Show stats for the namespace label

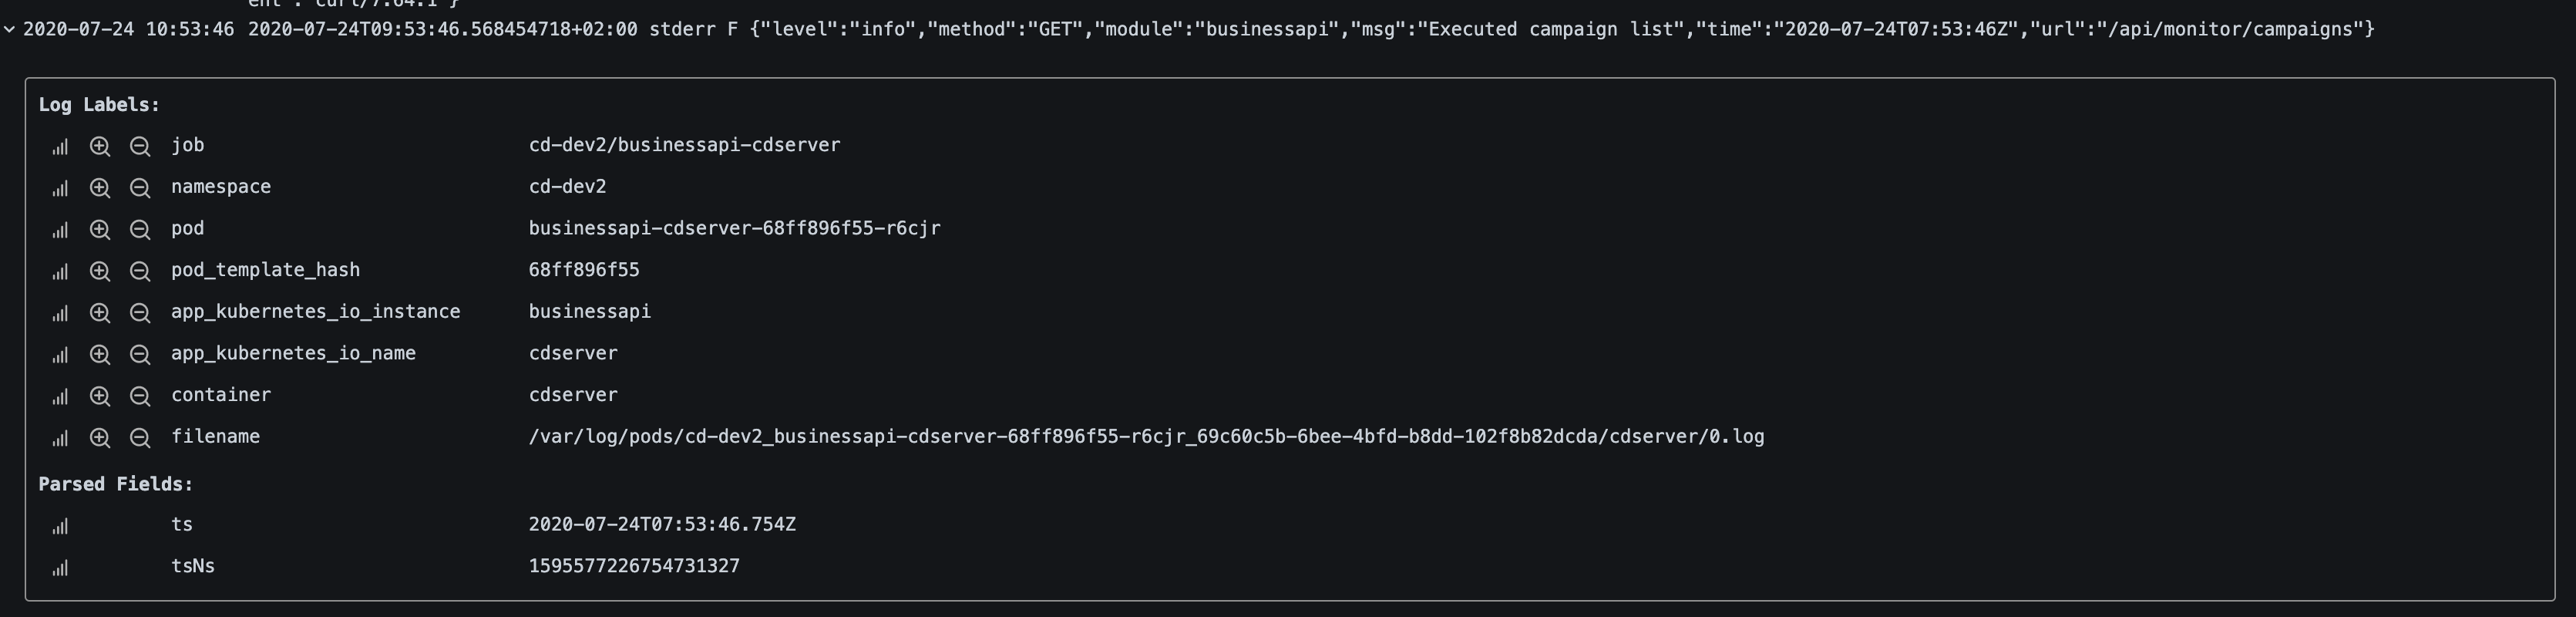[60, 187]
